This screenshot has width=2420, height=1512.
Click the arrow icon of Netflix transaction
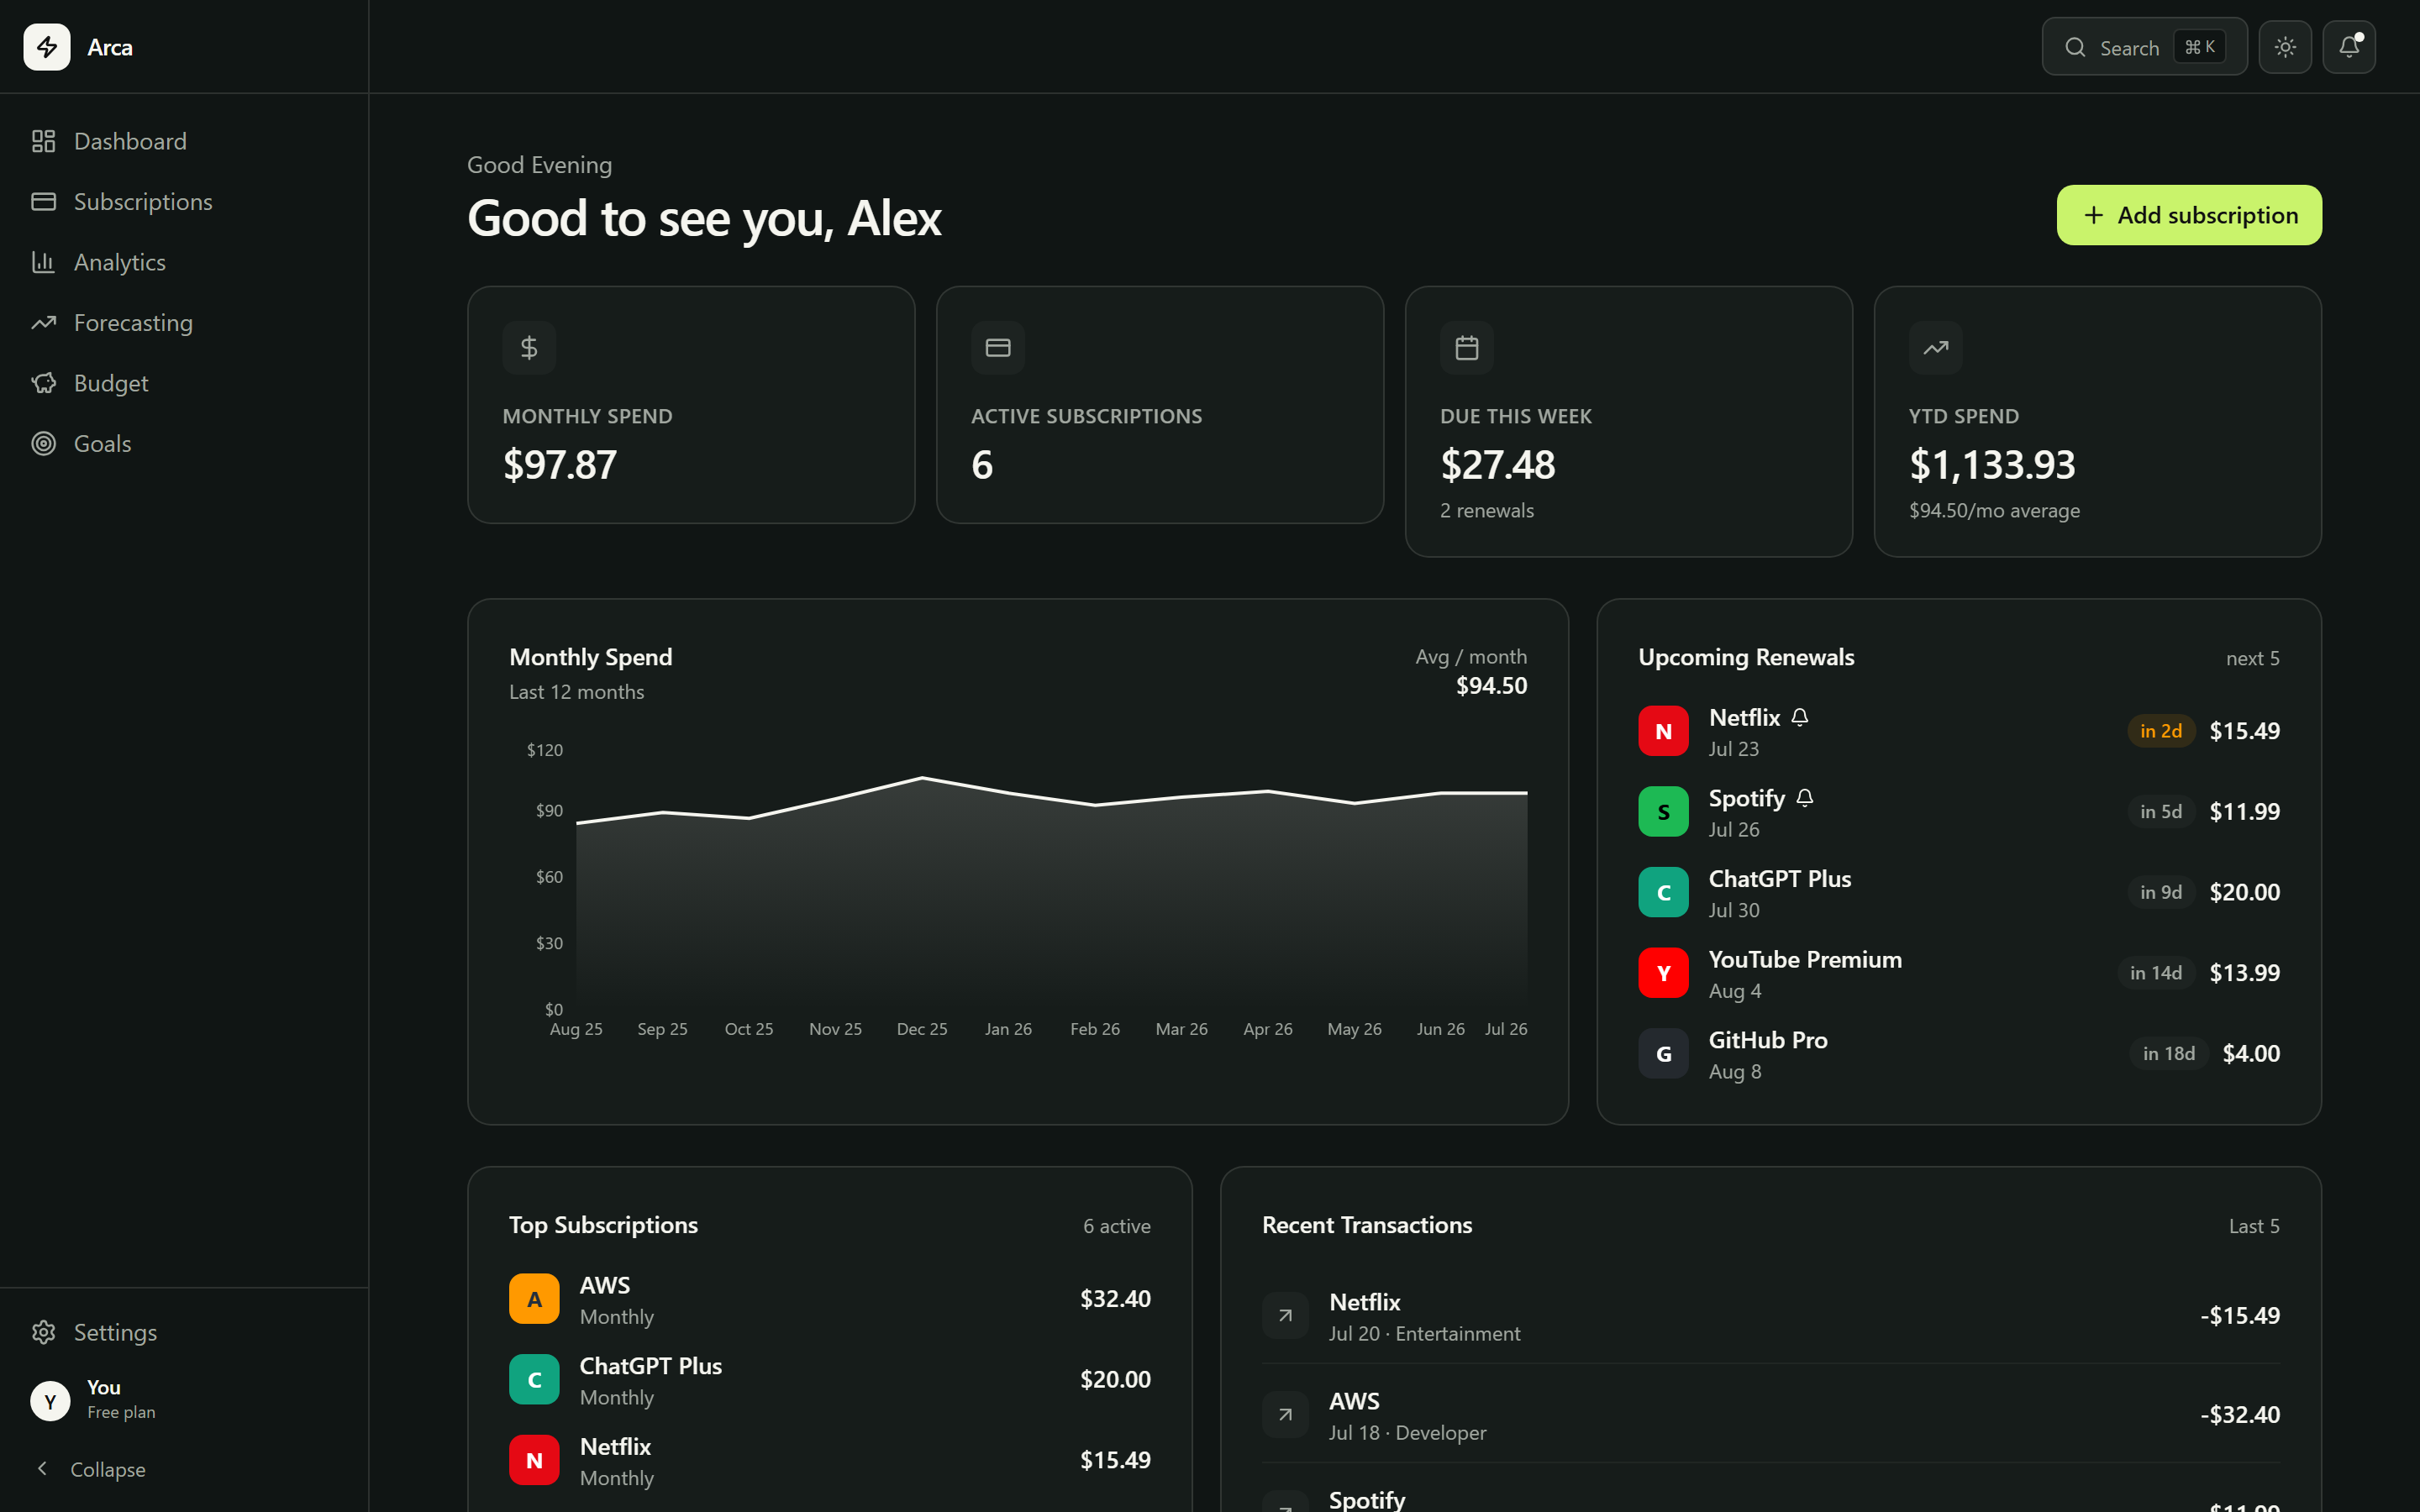click(1286, 1316)
